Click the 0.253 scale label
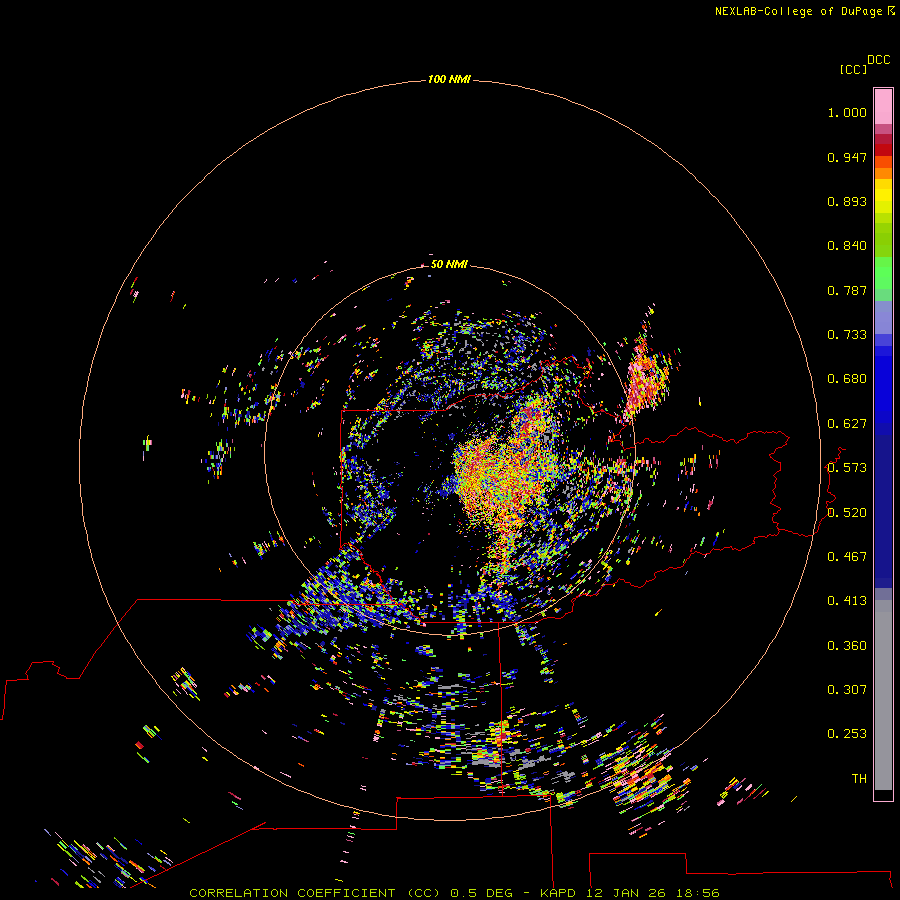Screen dimensions: 900x900 coord(847,734)
